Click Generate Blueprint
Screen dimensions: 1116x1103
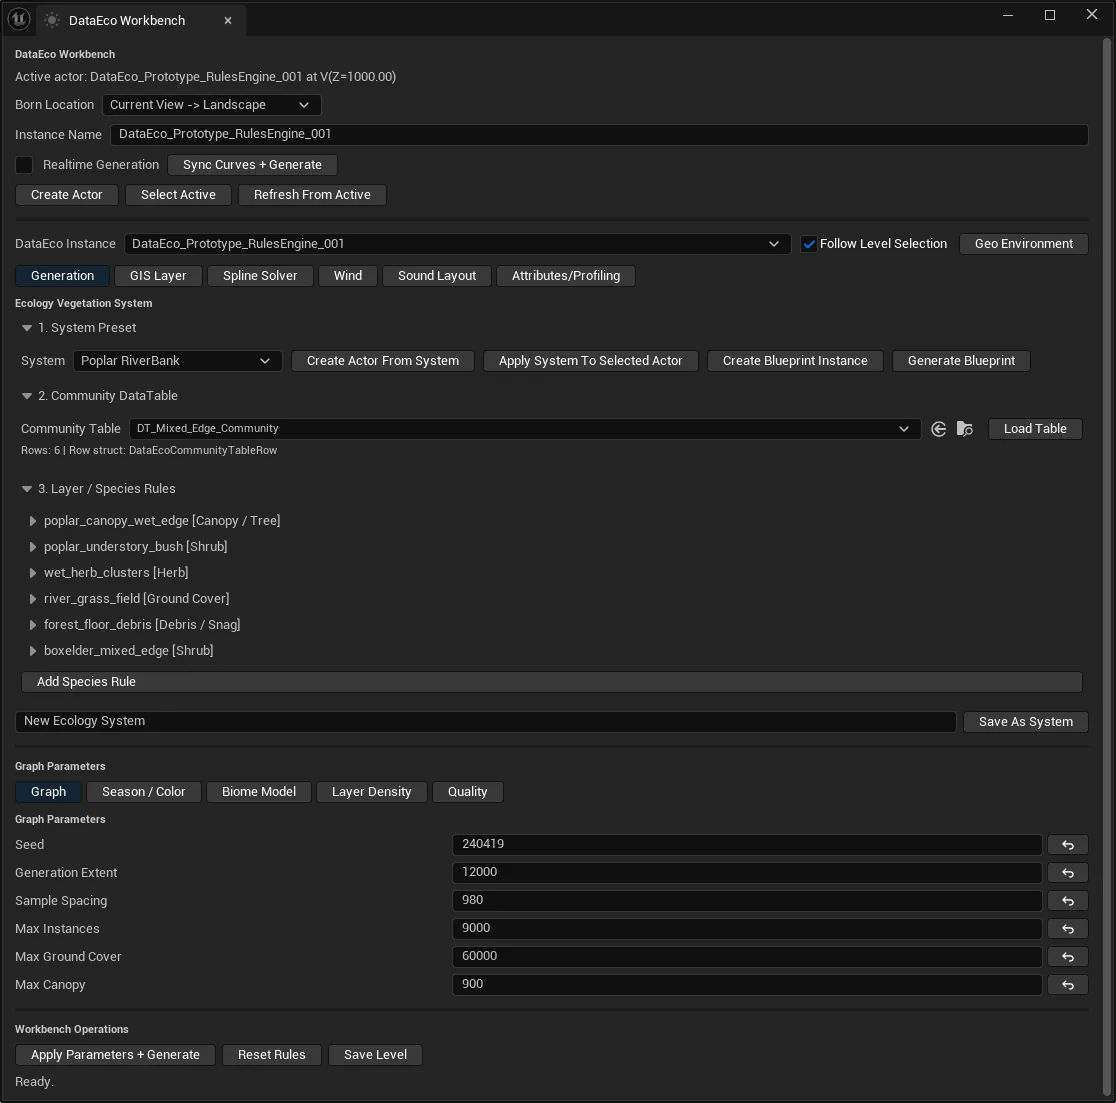point(962,361)
